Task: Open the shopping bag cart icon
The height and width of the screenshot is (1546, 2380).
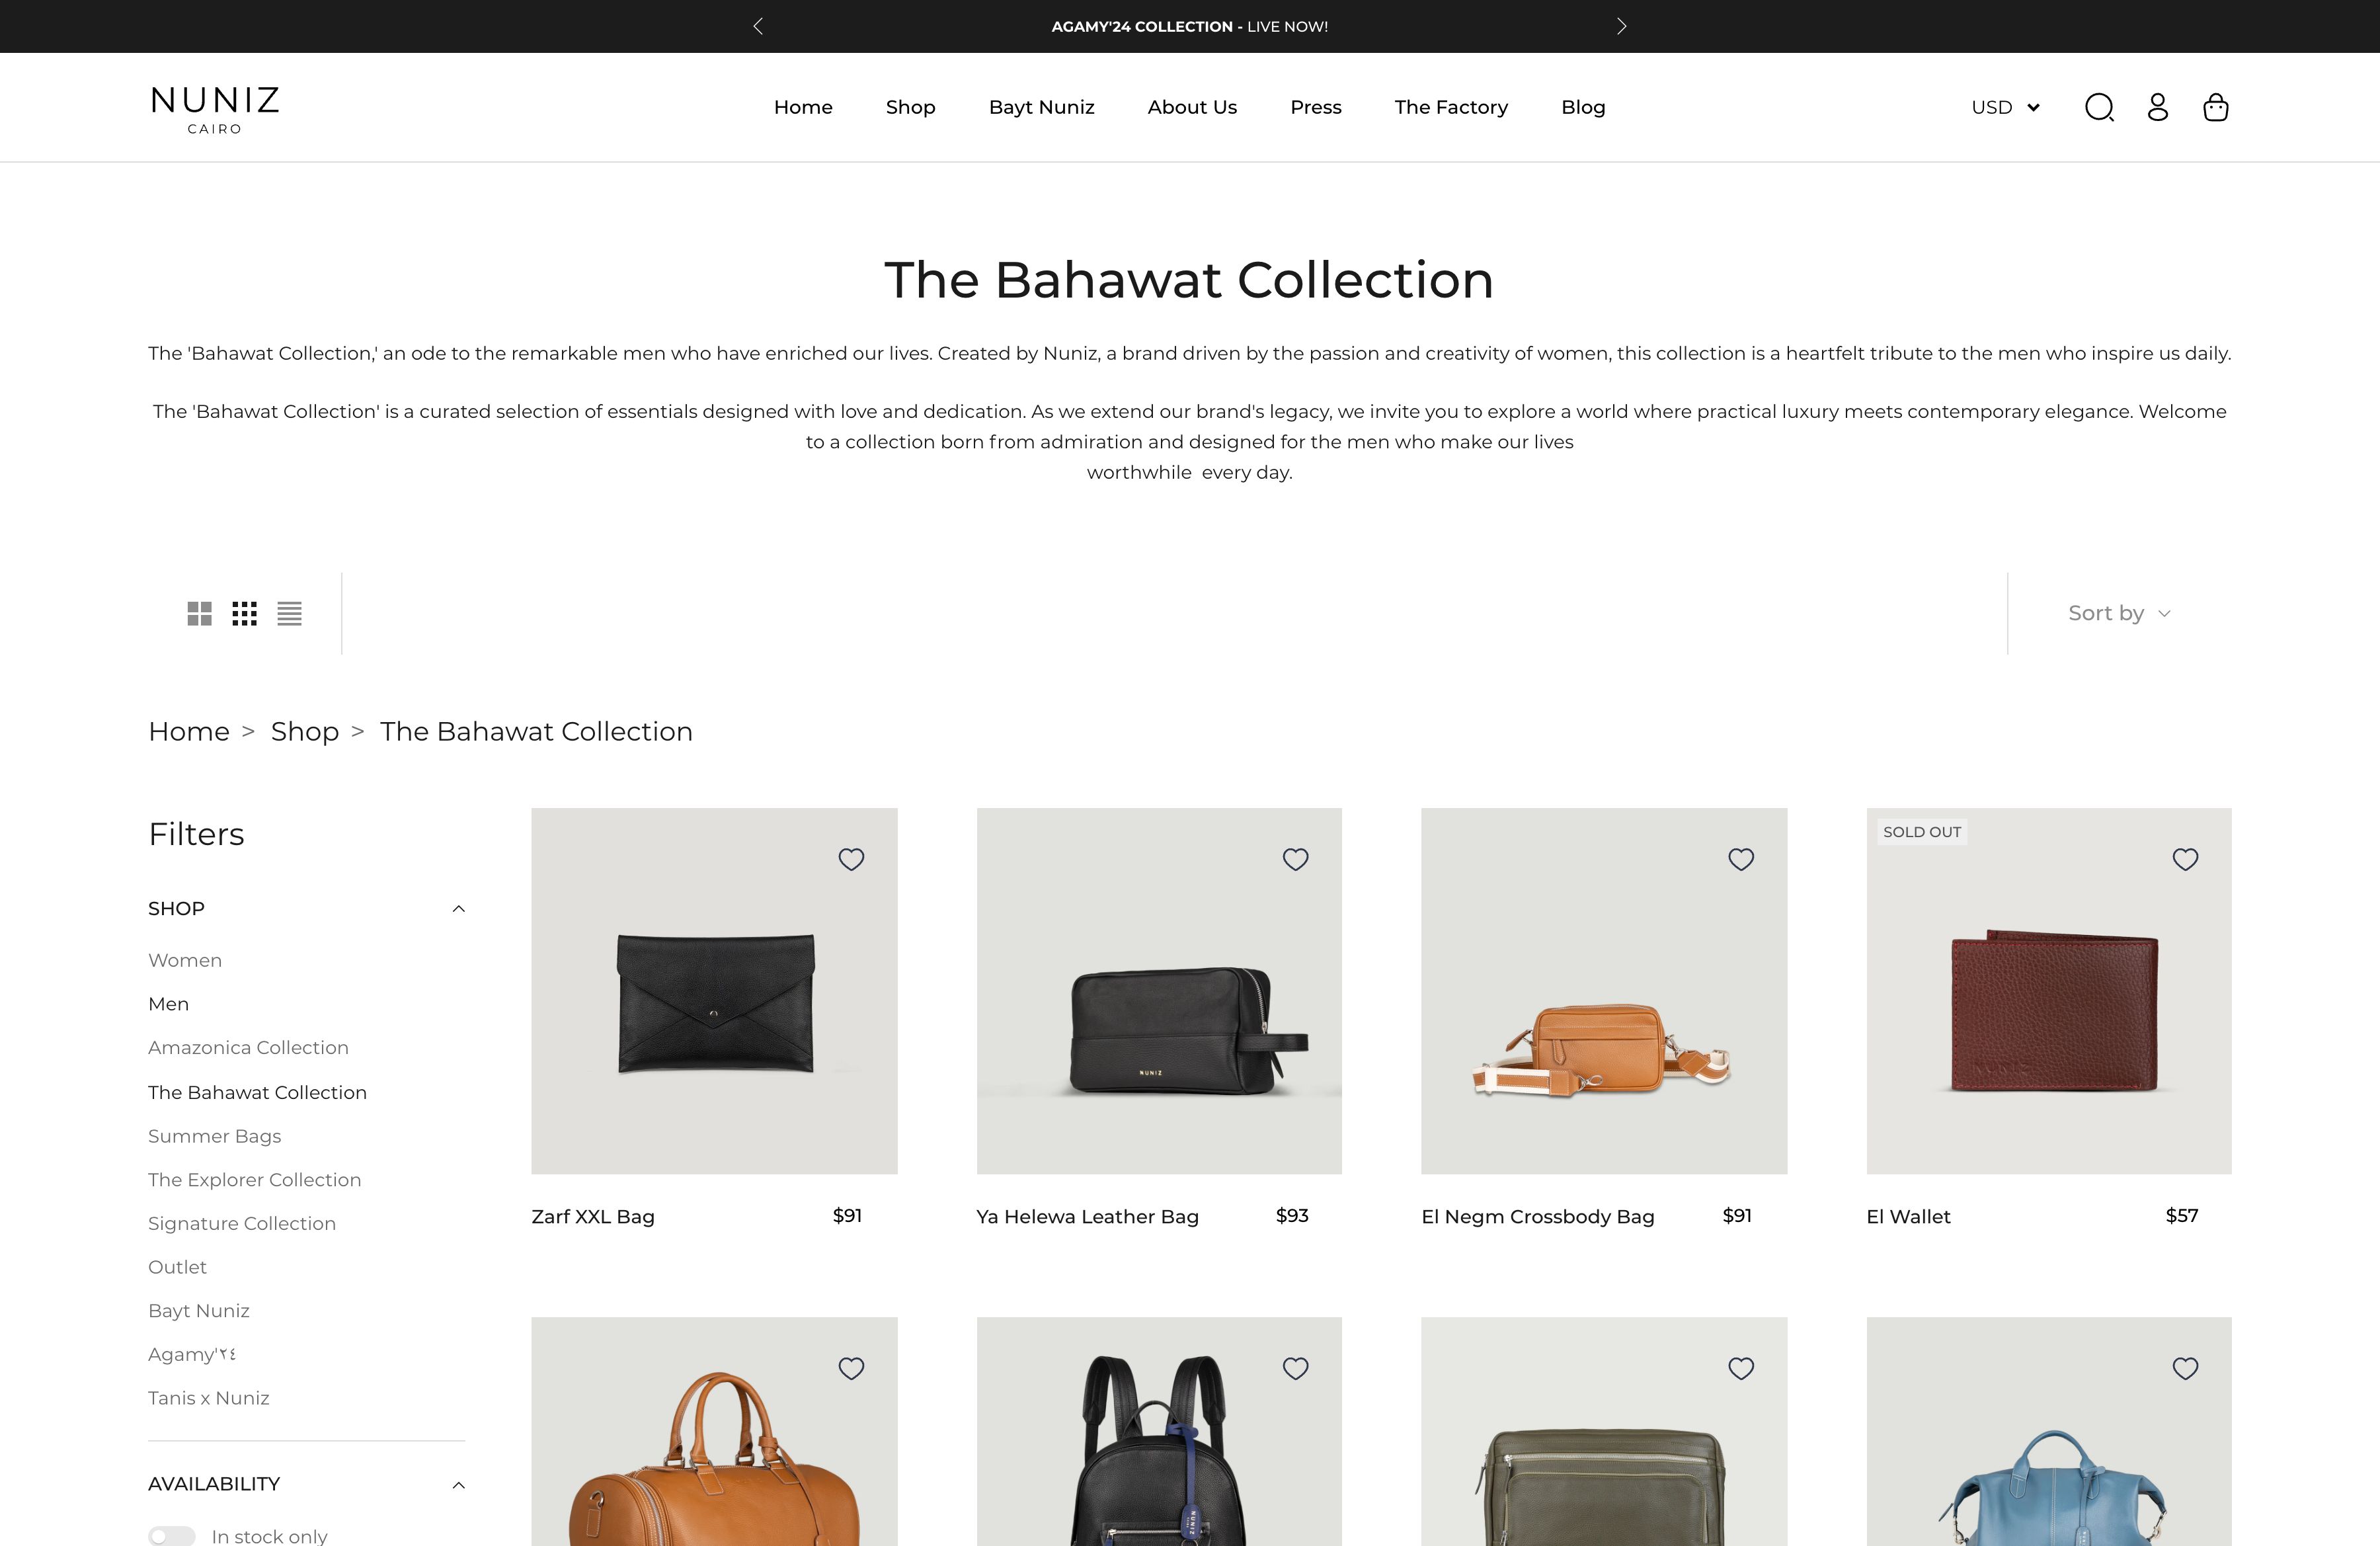Action: [2216, 107]
